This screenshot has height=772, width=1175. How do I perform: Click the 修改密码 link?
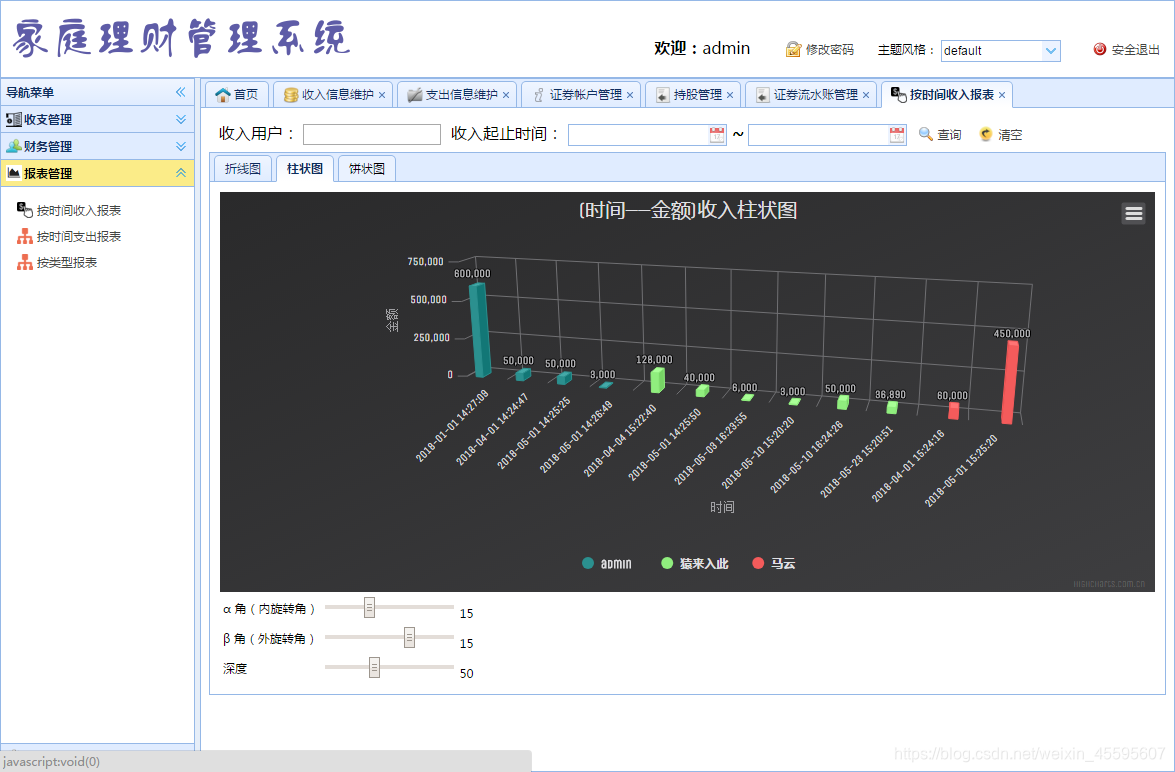[820, 49]
